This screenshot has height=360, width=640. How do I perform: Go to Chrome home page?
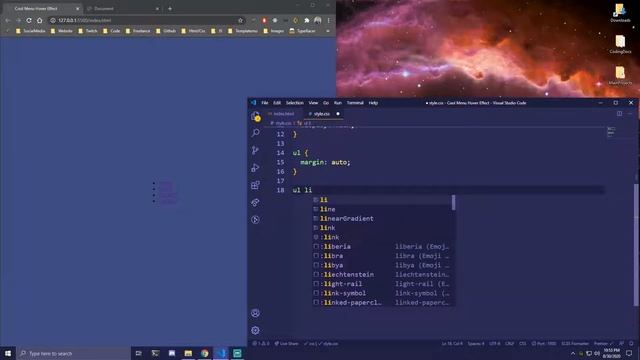click(x=40, y=20)
